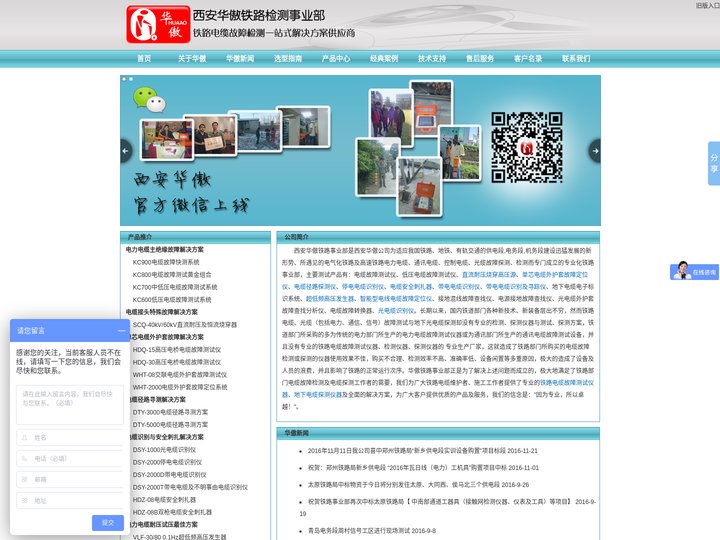Open DSY-2000D带电电缆识别仪 link
Screen dimensions: 720x540
pos(169,475)
